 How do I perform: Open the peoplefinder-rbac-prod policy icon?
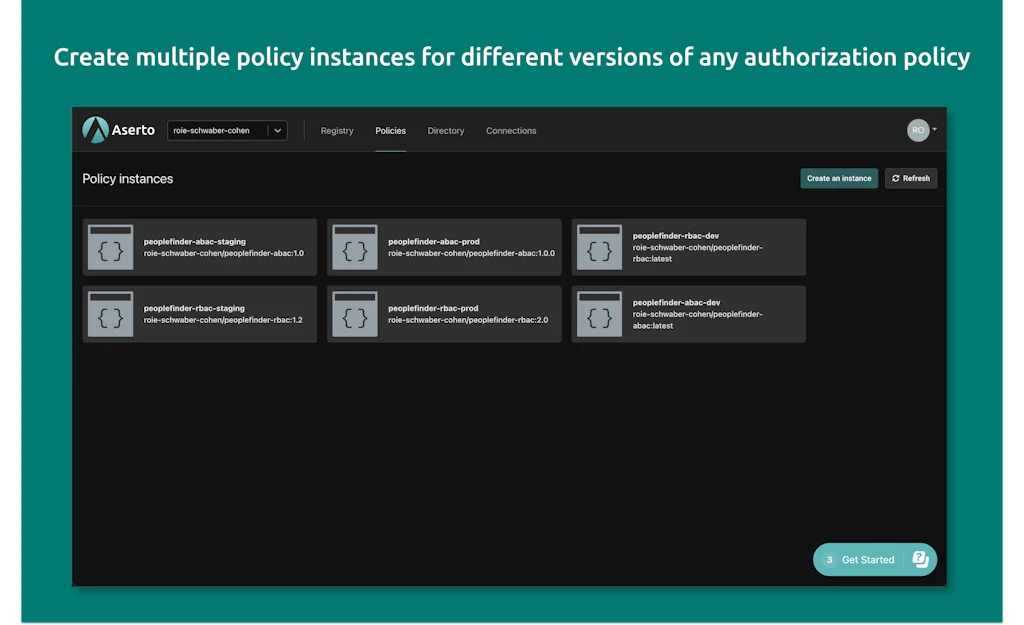pyautogui.click(x=354, y=314)
